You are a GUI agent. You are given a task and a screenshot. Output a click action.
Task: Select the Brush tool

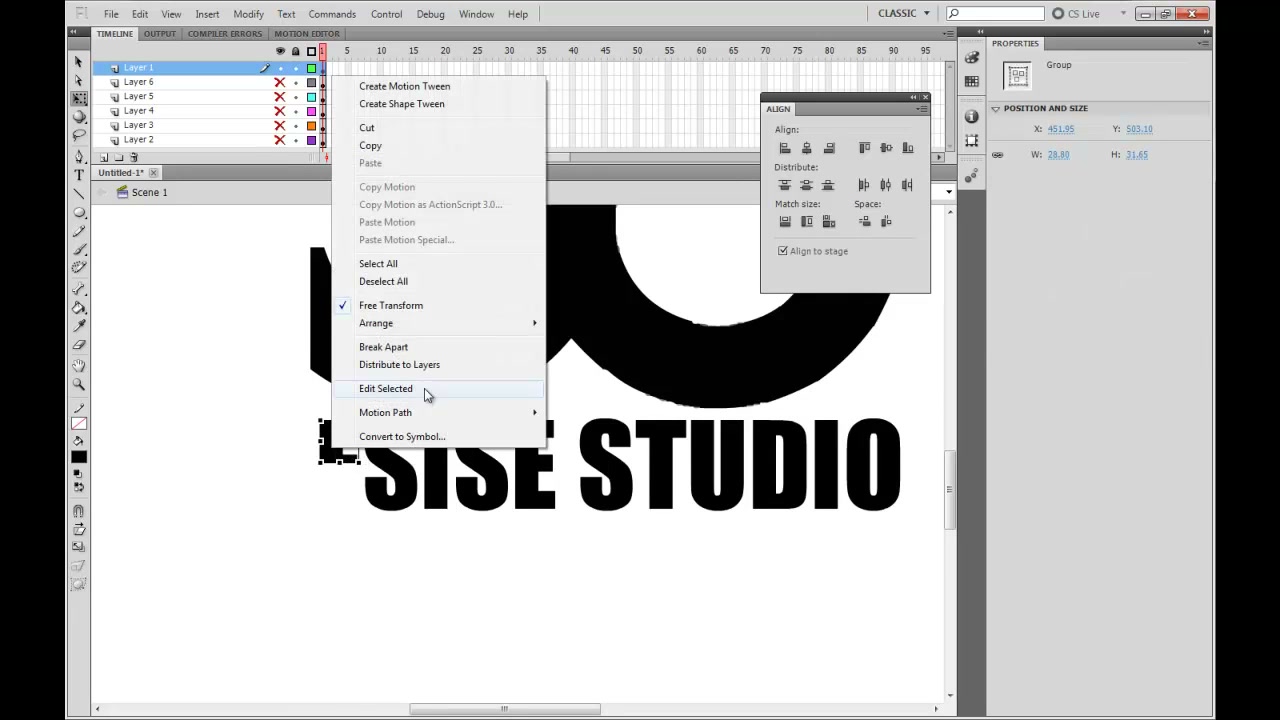(79, 249)
